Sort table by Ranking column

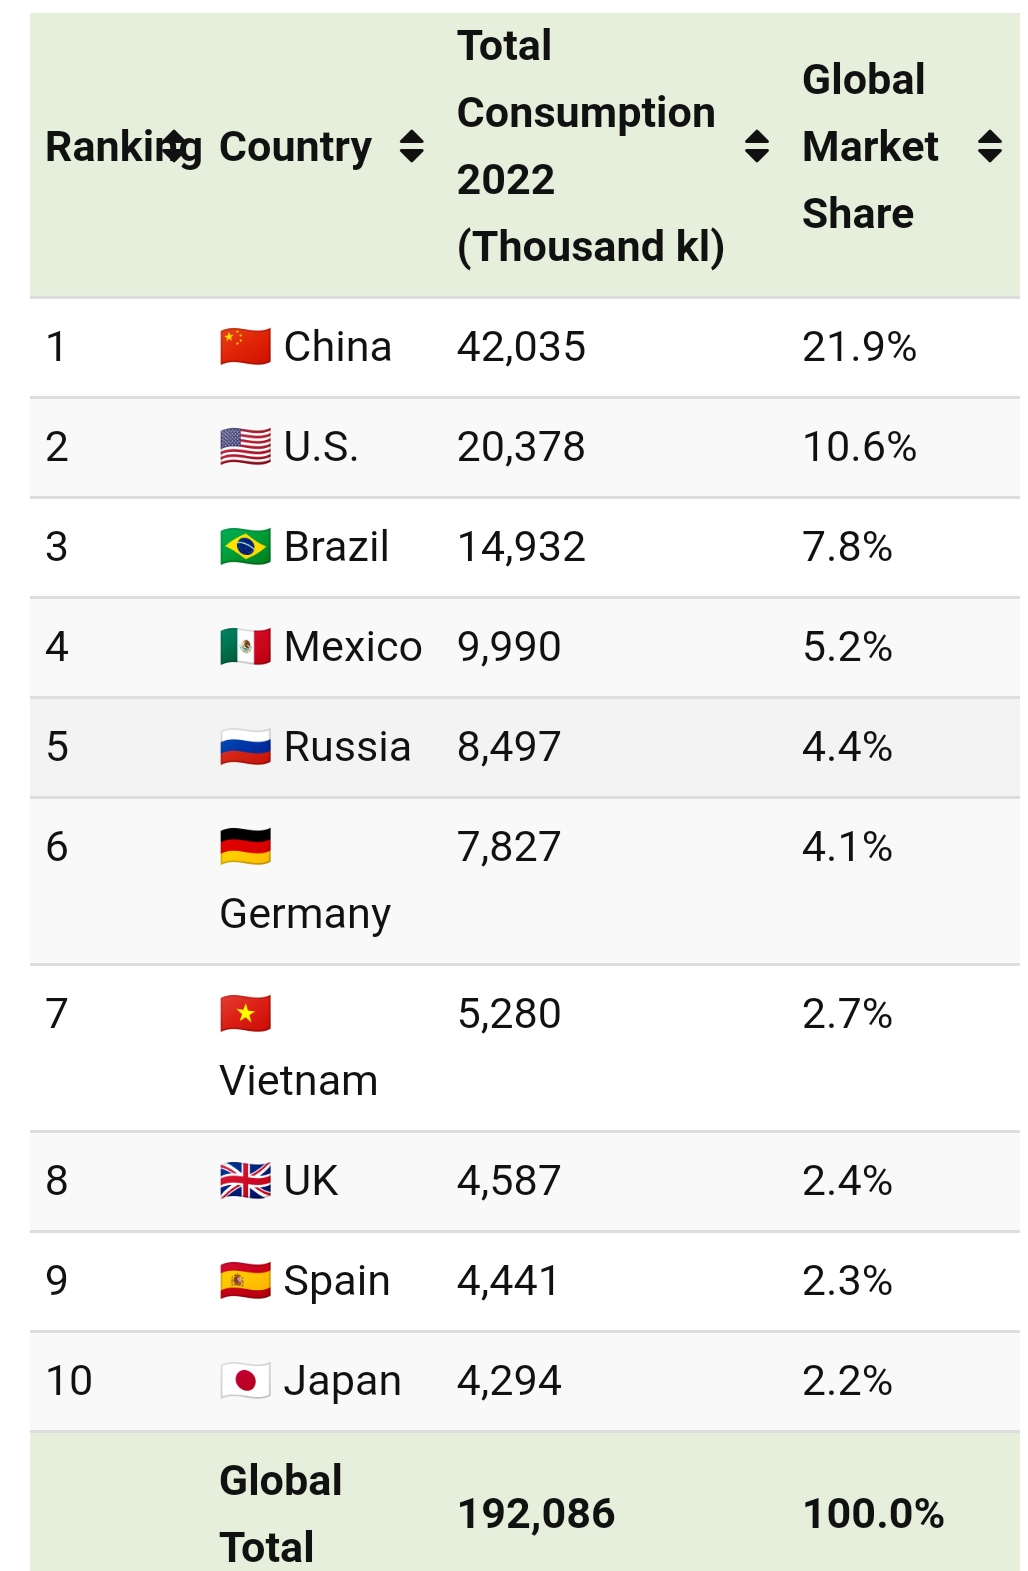click(x=173, y=146)
